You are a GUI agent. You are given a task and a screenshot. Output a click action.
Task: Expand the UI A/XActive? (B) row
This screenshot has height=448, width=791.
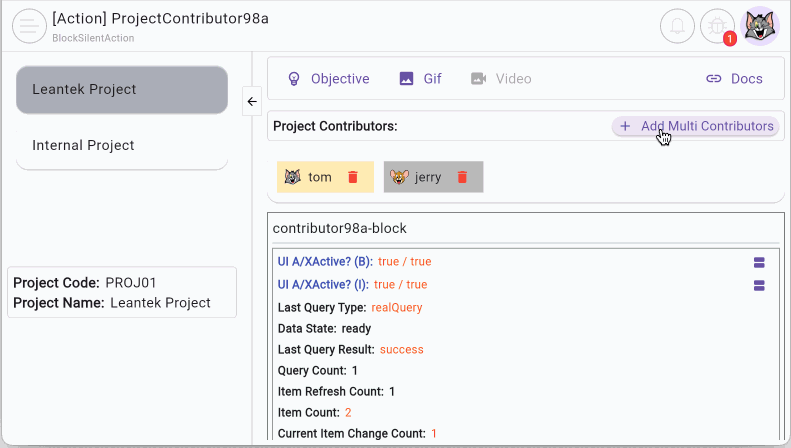click(758, 262)
